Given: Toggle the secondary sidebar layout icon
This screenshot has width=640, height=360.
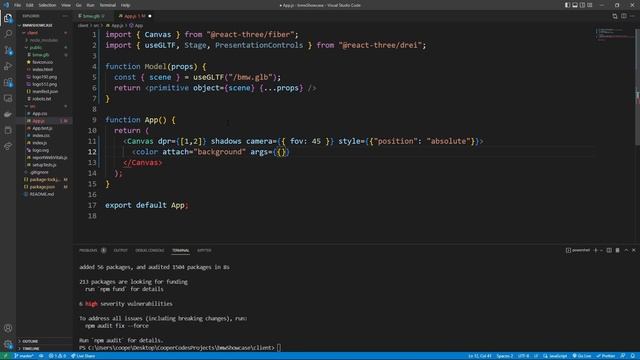Looking at the screenshot, I should coord(582,5).
